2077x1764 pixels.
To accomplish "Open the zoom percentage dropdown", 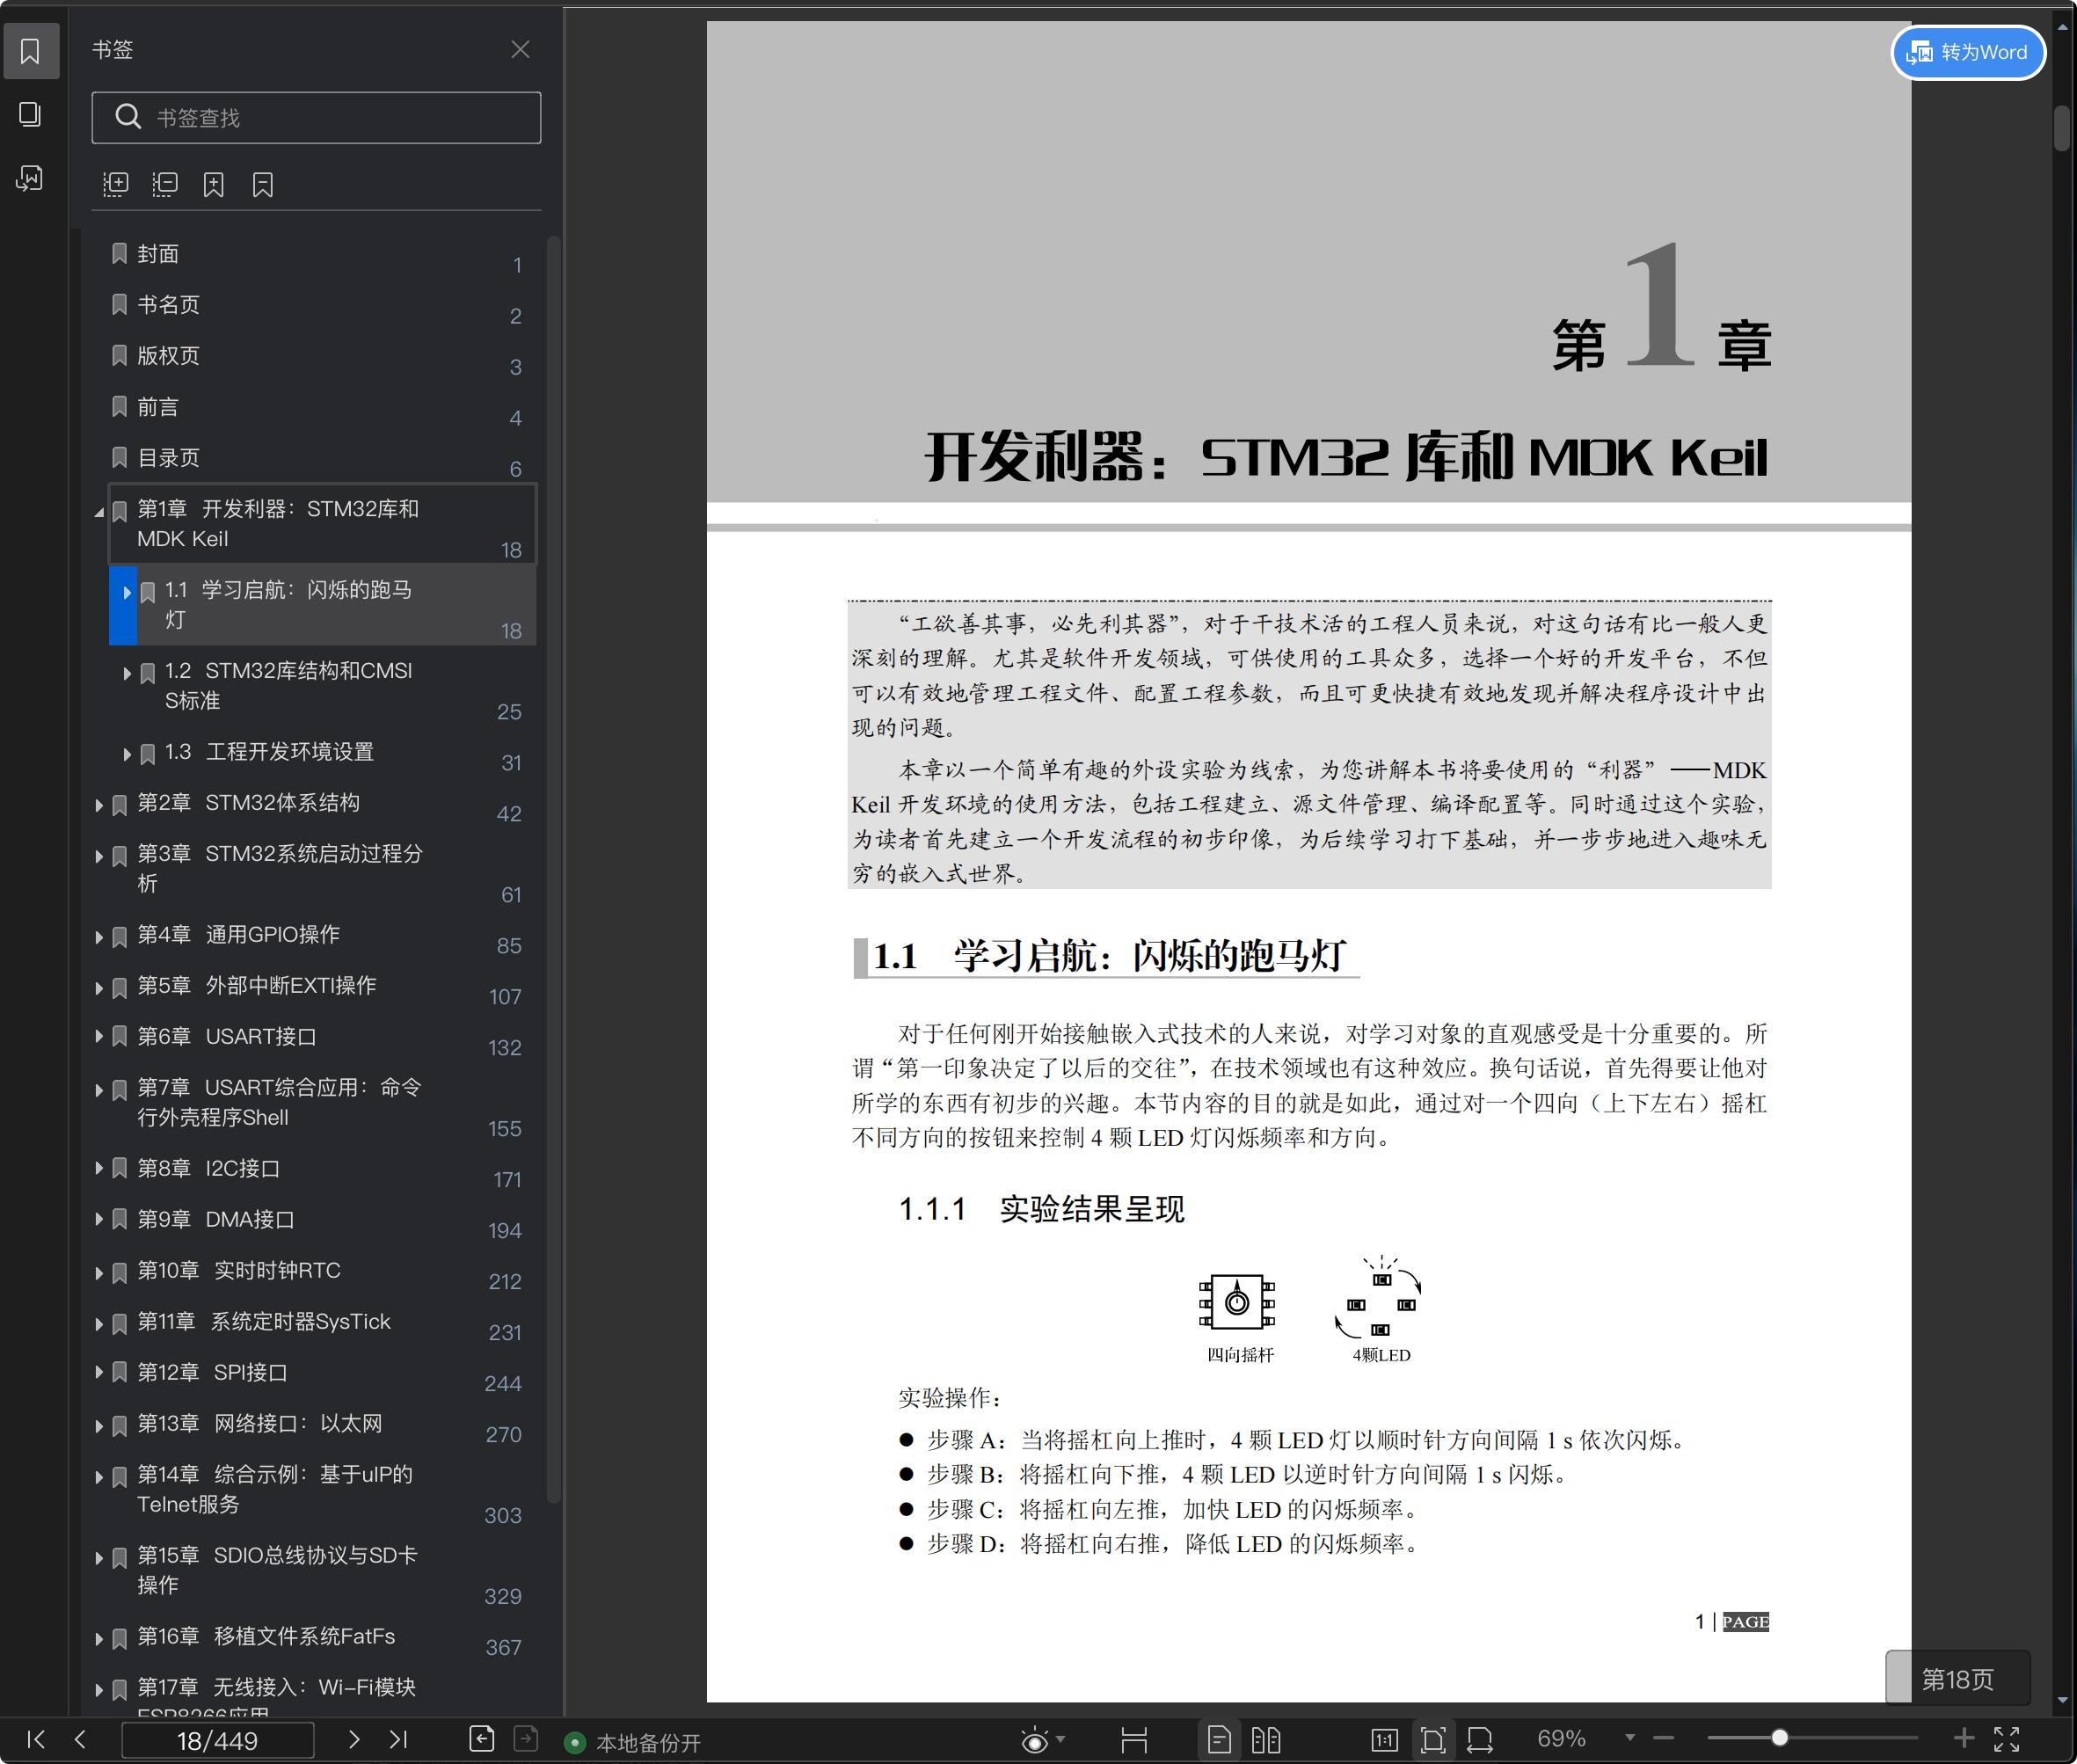I will (x=1630, y=1738).
